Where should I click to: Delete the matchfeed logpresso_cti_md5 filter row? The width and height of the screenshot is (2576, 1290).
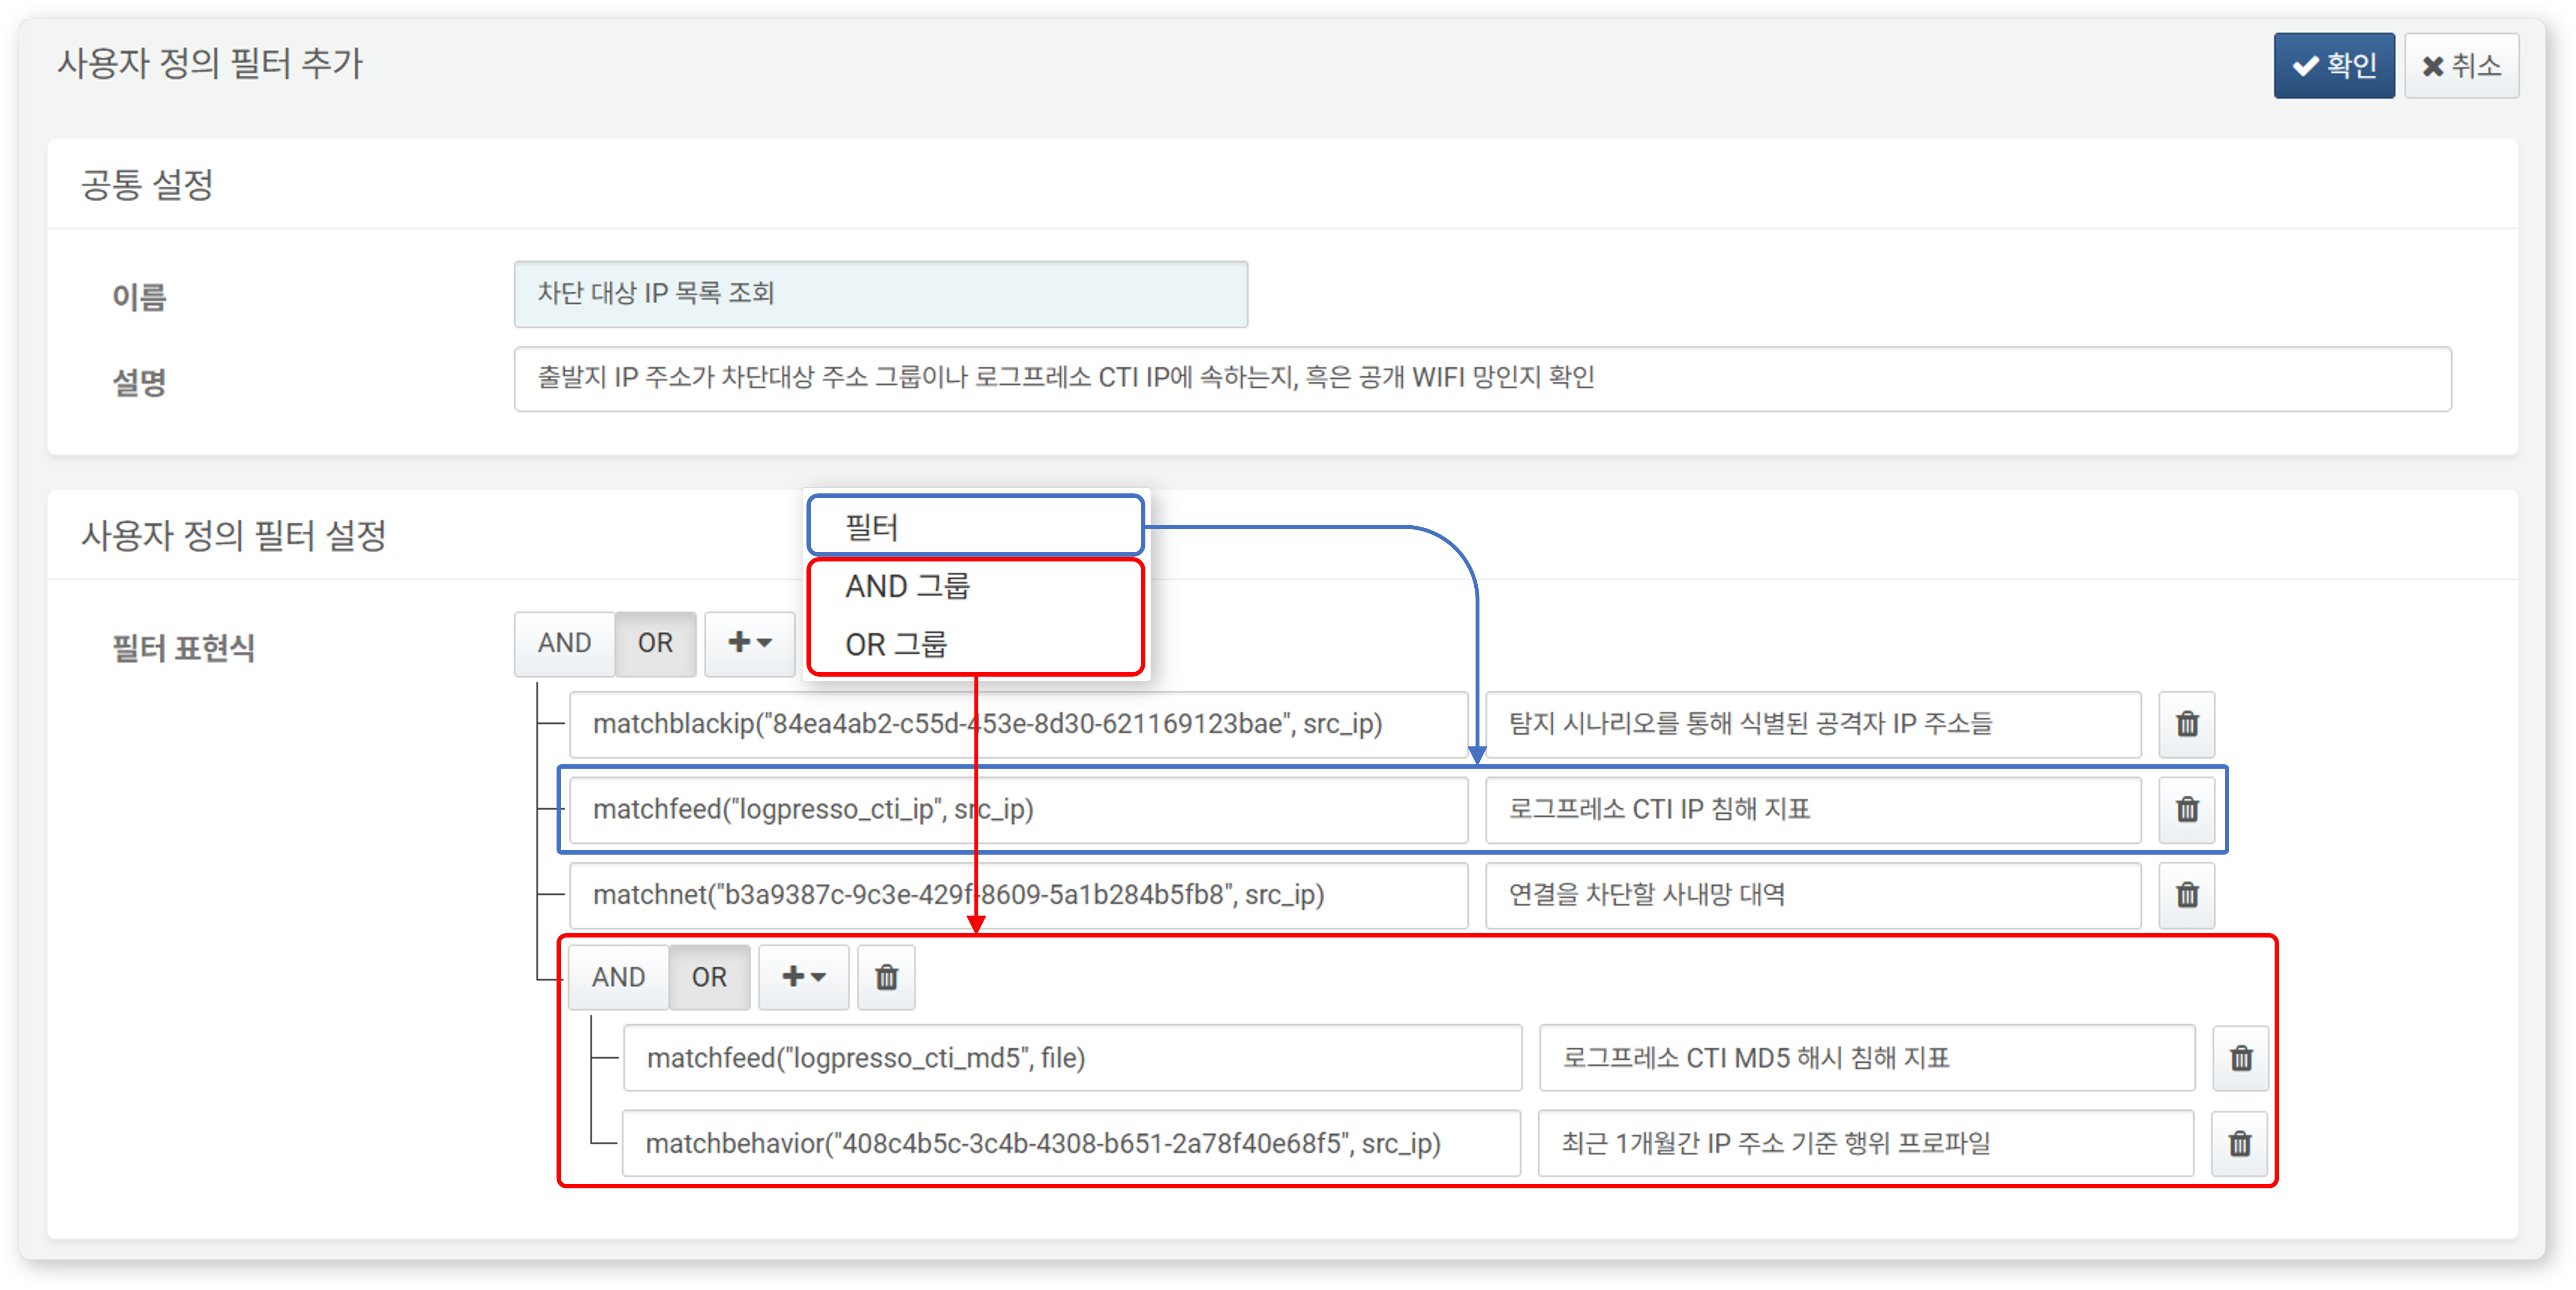coord(2241,1058)
